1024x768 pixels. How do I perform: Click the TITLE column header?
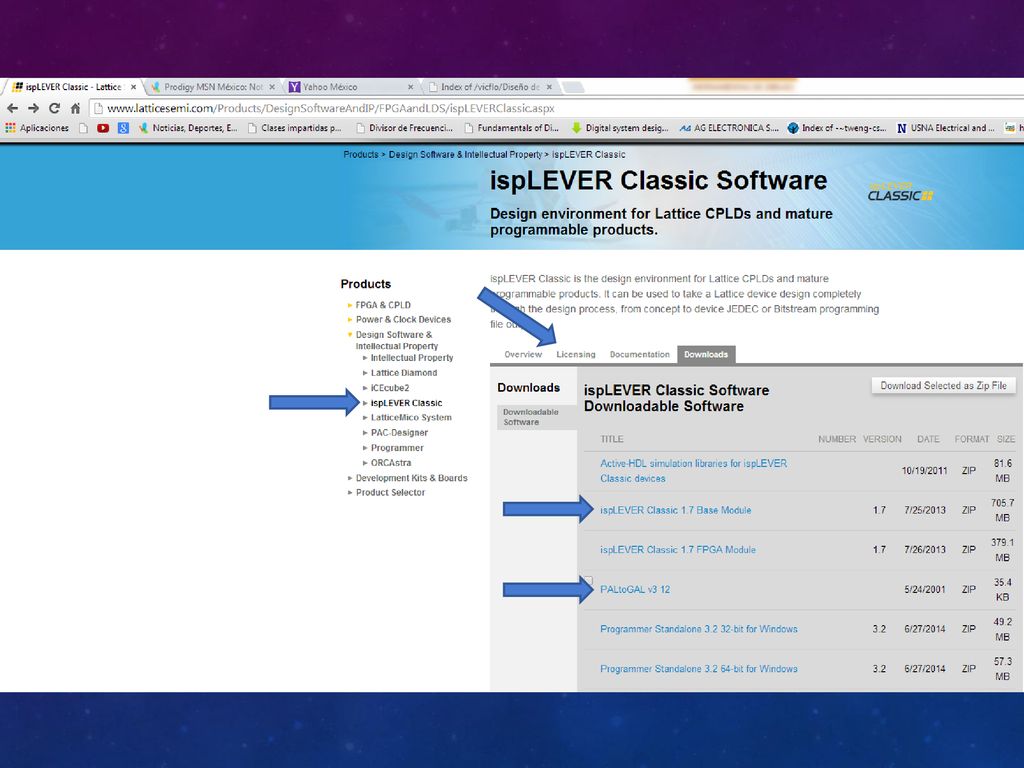click(612, 440)
